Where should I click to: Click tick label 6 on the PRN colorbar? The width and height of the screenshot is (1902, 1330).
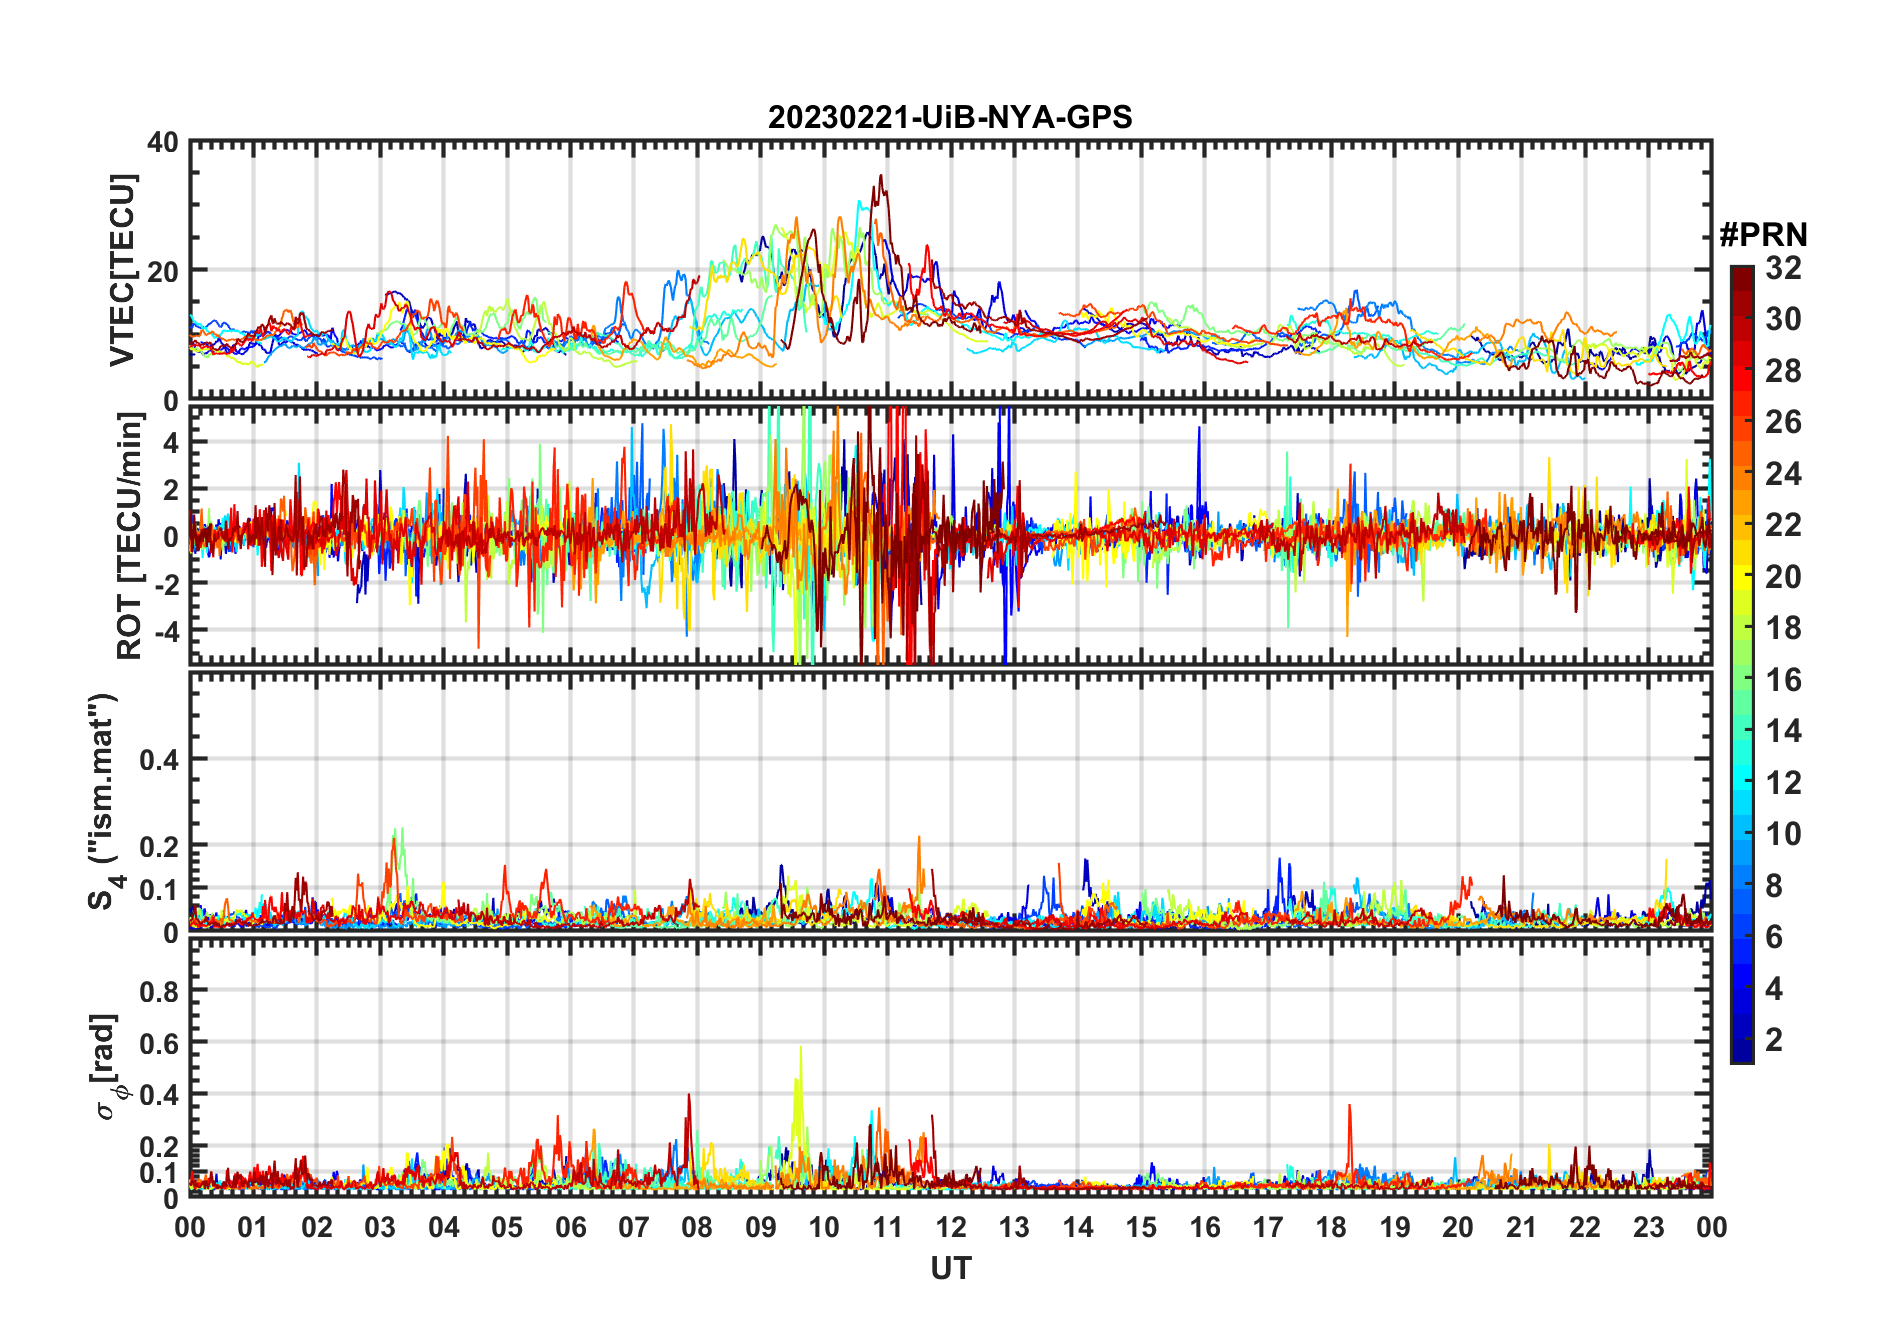click(1774, 936)
